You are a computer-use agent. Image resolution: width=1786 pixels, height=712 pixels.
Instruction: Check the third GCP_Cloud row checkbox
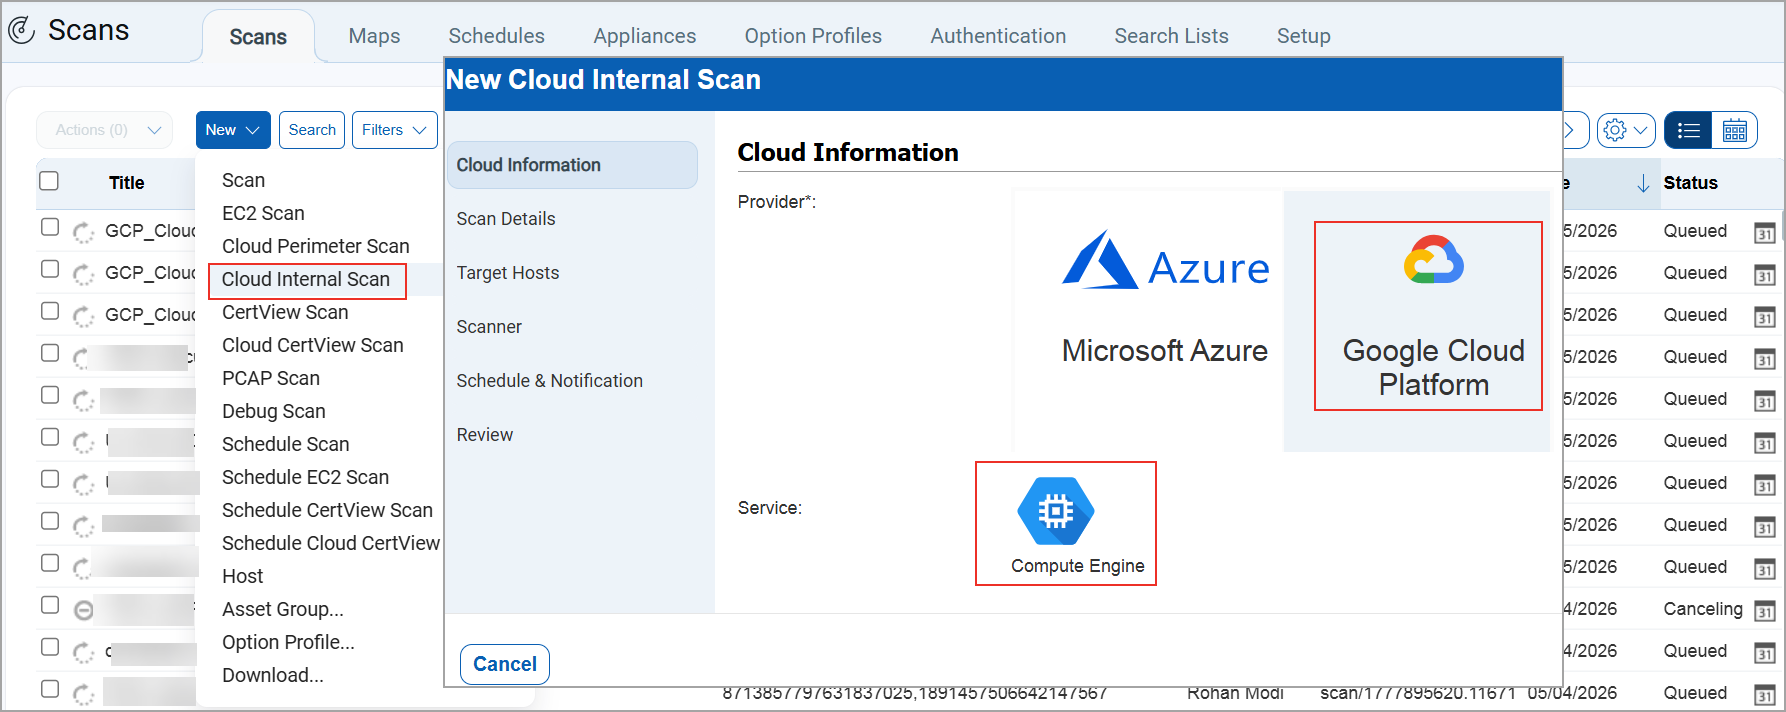click(50, 311)
